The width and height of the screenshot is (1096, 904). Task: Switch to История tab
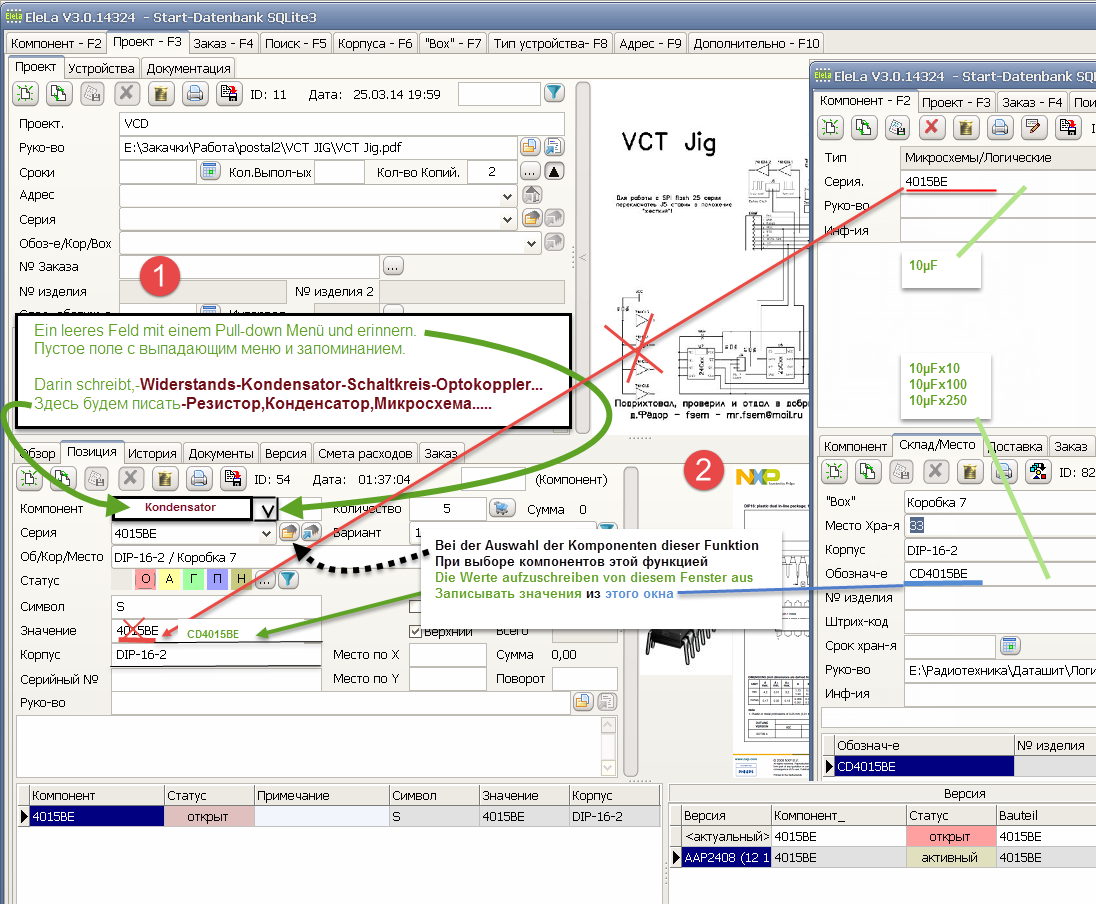pyautogui.click(x=152, y=453)
